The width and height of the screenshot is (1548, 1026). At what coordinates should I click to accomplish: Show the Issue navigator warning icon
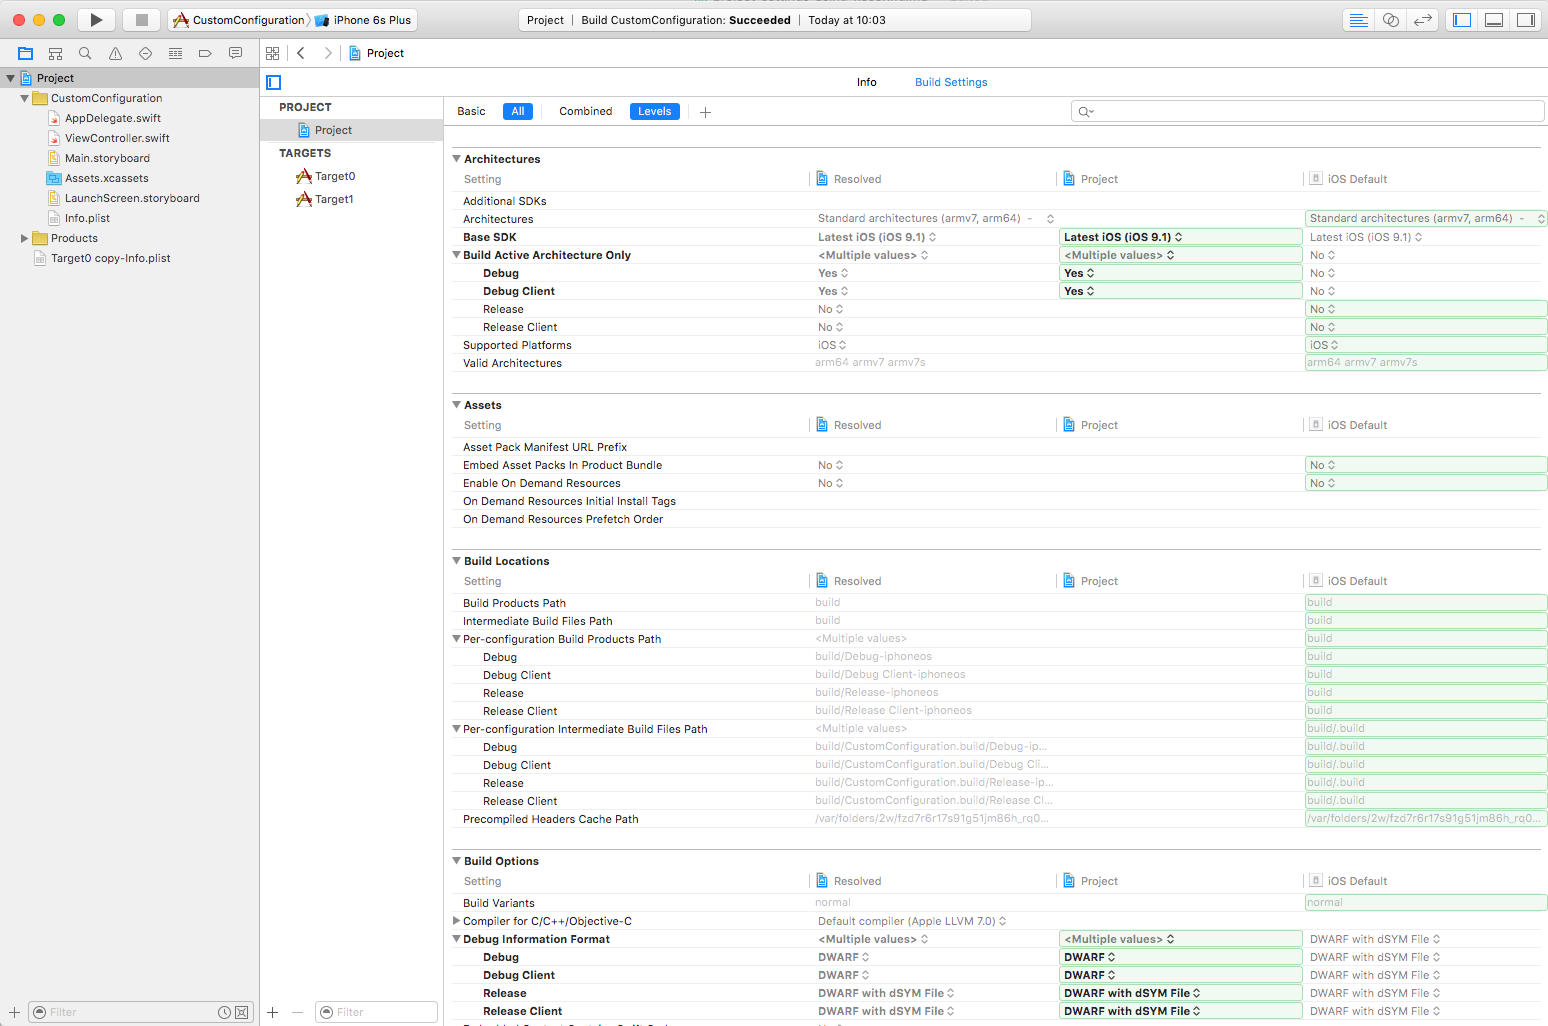tap(115, 54)
